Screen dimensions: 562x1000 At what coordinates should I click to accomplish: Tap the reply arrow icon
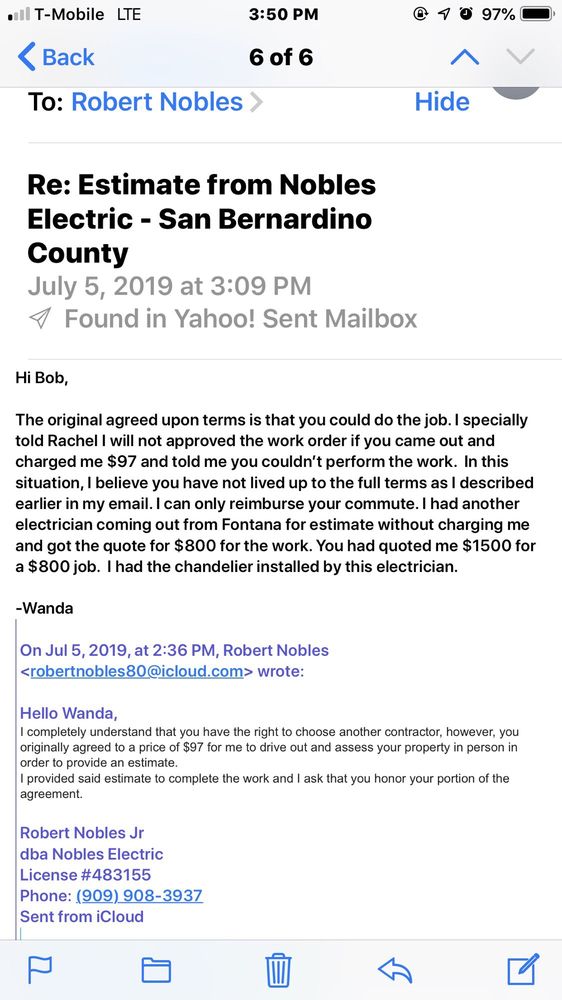[395, 971]
